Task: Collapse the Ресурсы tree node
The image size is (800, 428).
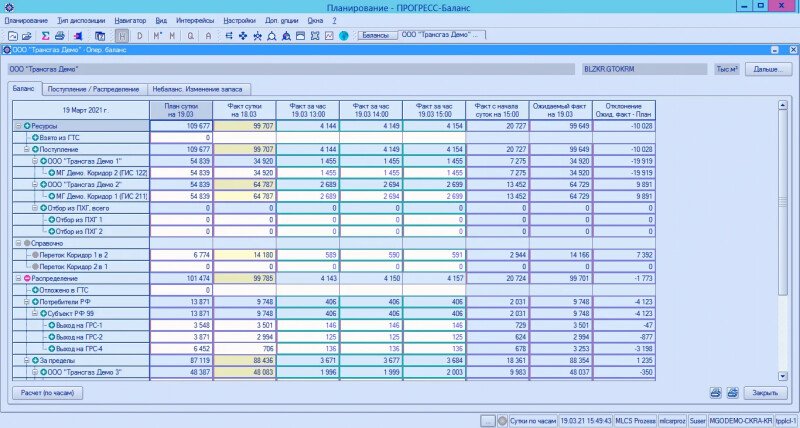Action: [17, 126]
